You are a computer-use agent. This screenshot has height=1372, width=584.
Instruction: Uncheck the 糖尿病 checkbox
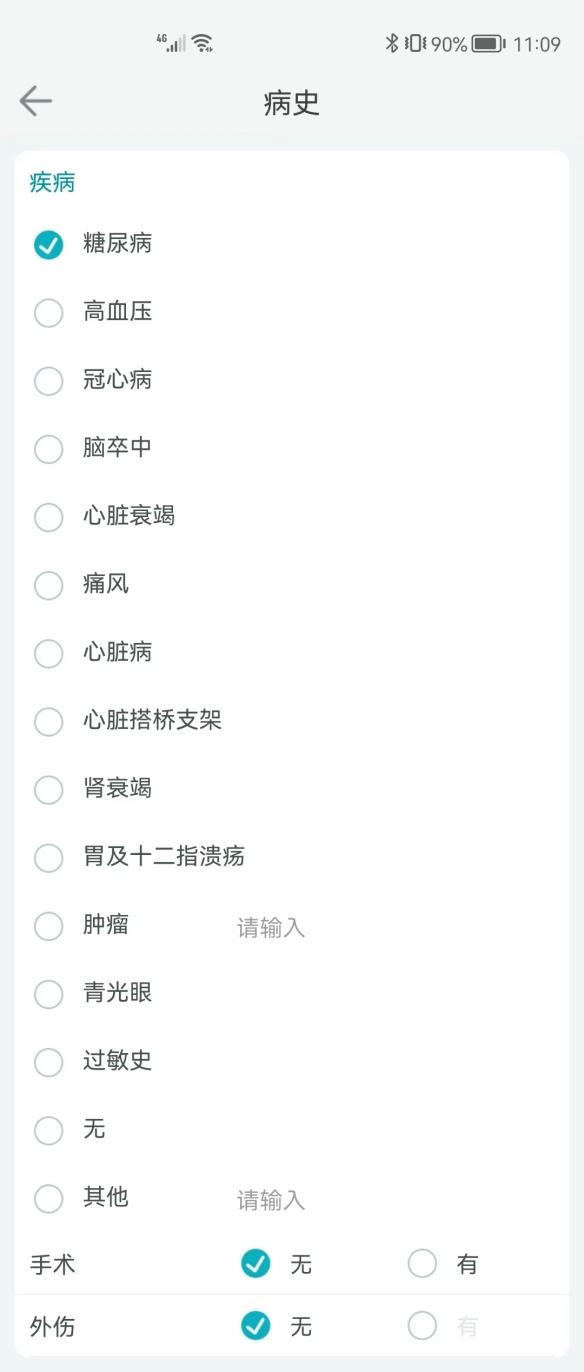48,244
